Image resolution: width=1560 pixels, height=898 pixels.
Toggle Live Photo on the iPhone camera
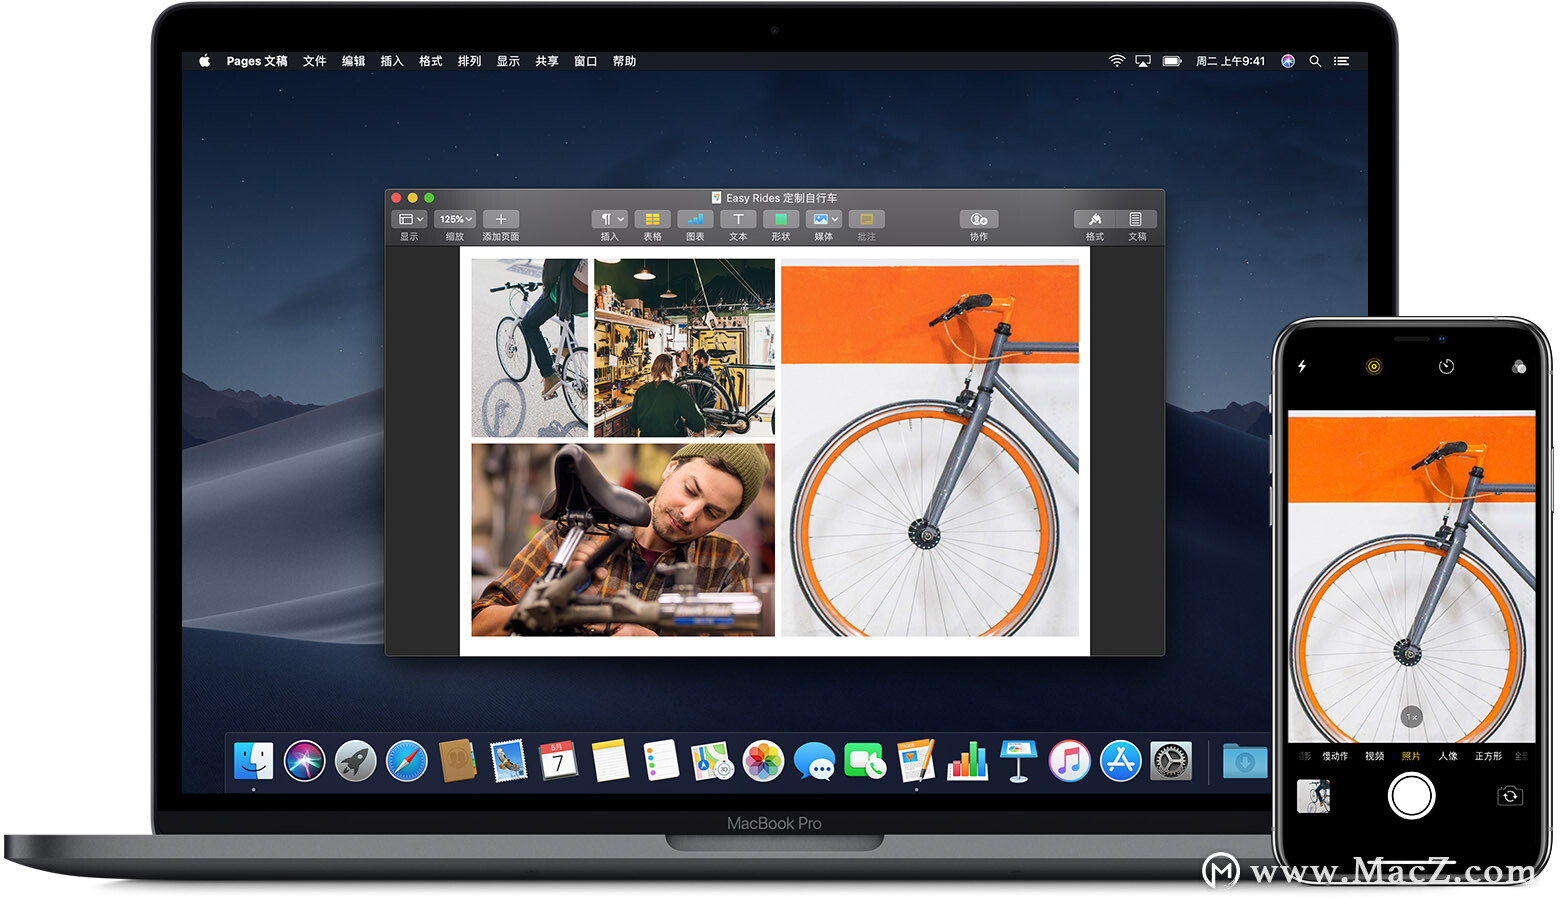click(1374, 367)
